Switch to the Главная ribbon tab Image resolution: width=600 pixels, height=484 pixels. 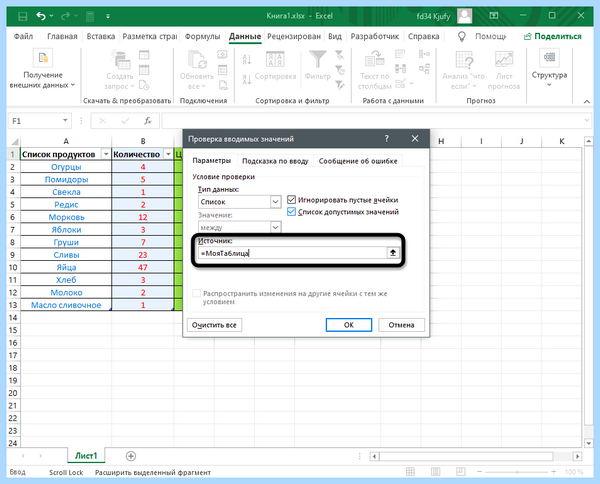[62, 36]
